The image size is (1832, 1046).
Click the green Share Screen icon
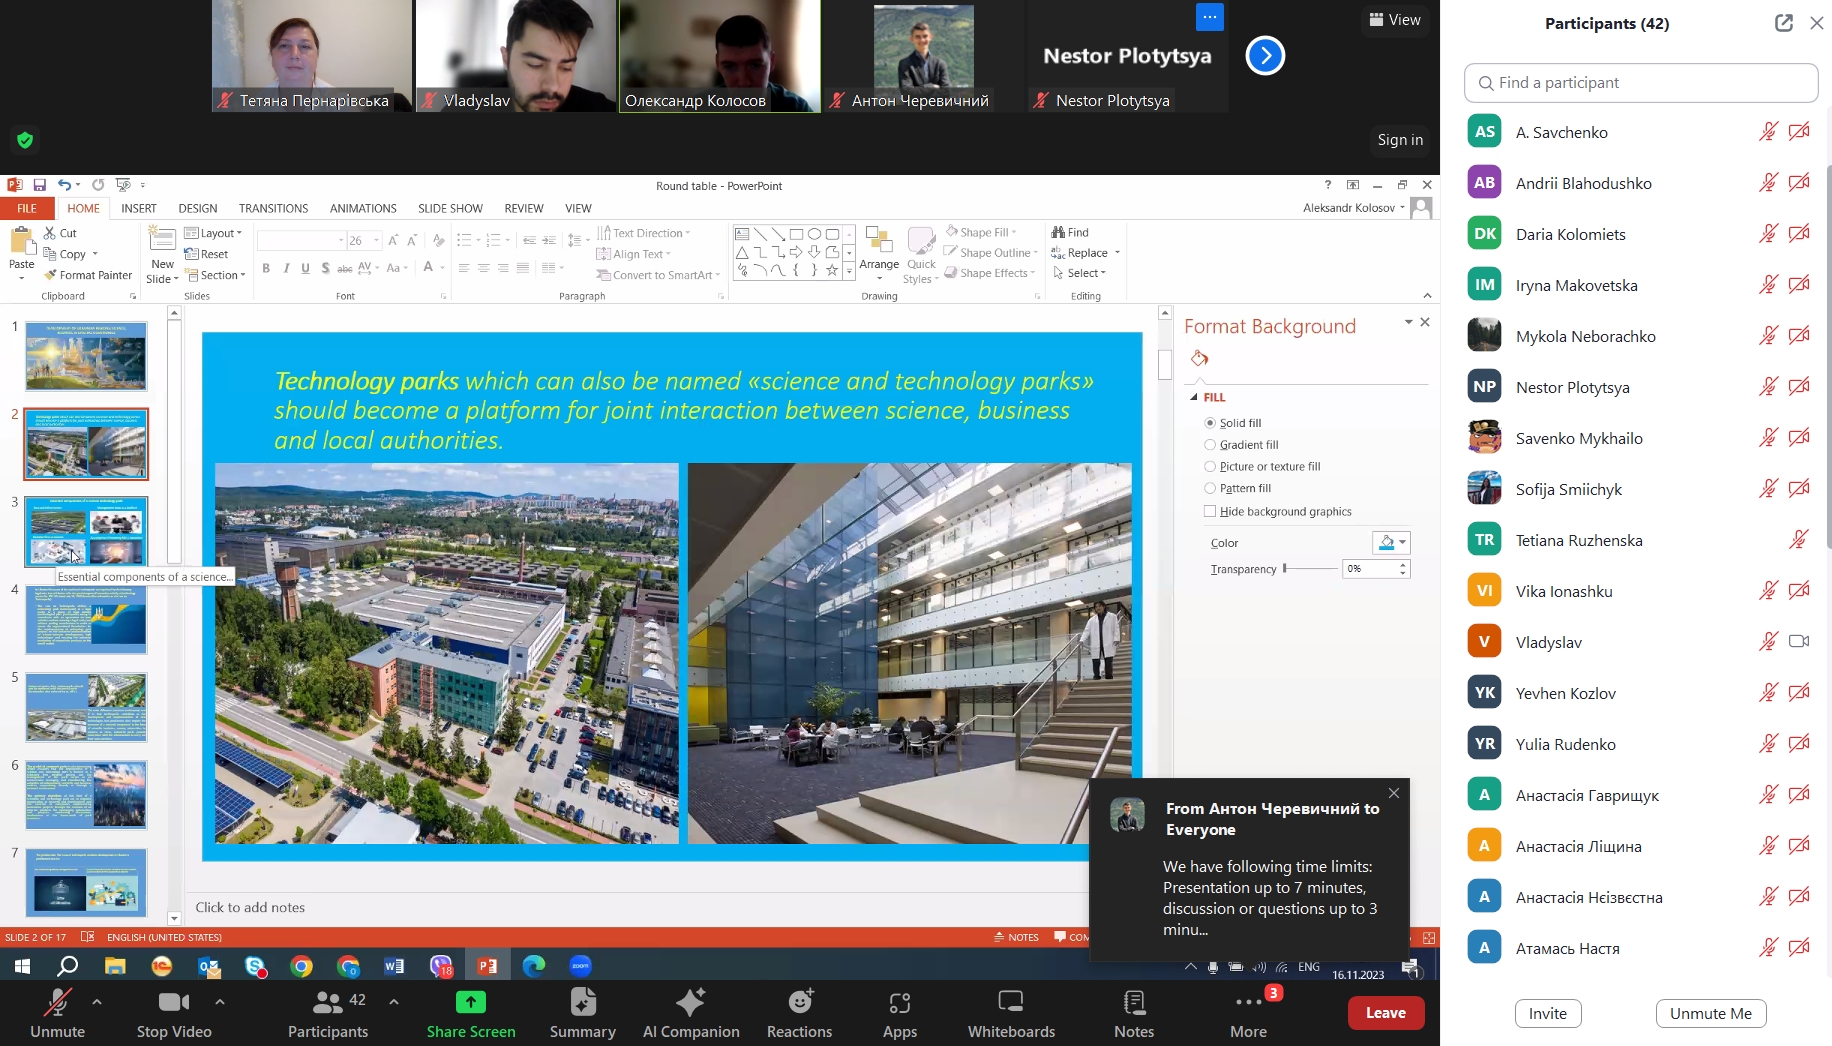click(x=471, y=1002)
